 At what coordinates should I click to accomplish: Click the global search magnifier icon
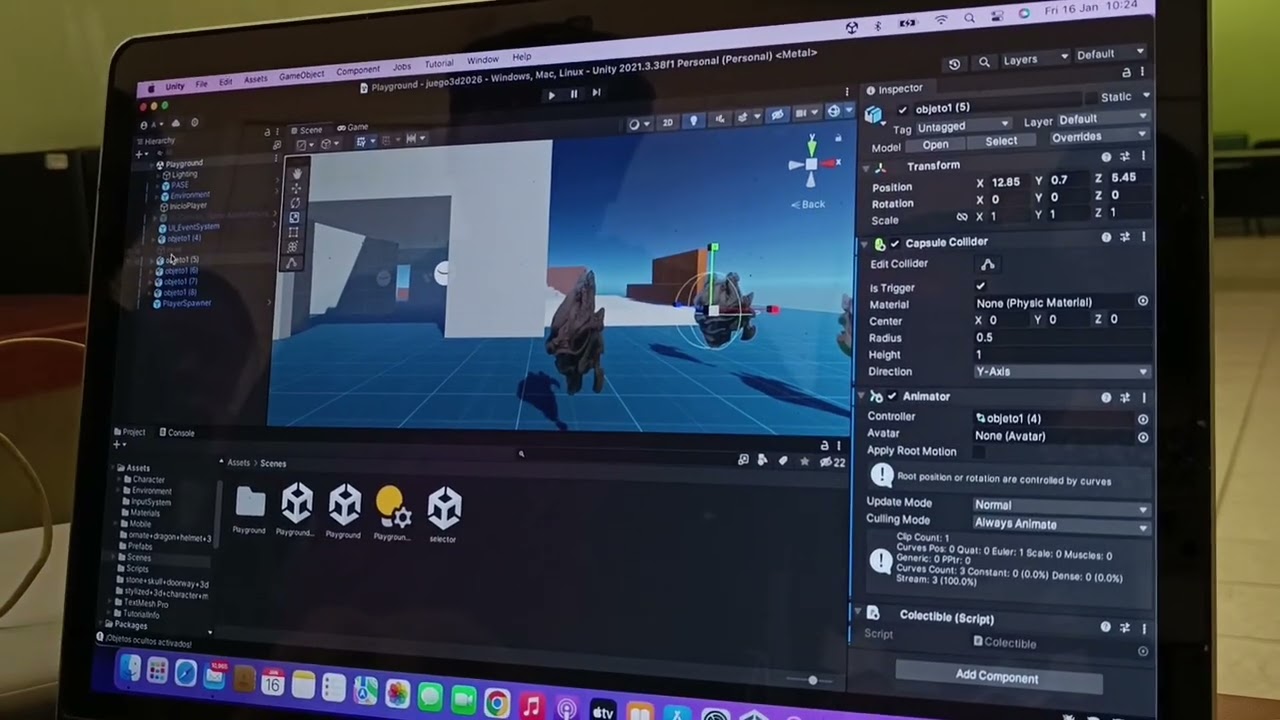click(984, 62)
